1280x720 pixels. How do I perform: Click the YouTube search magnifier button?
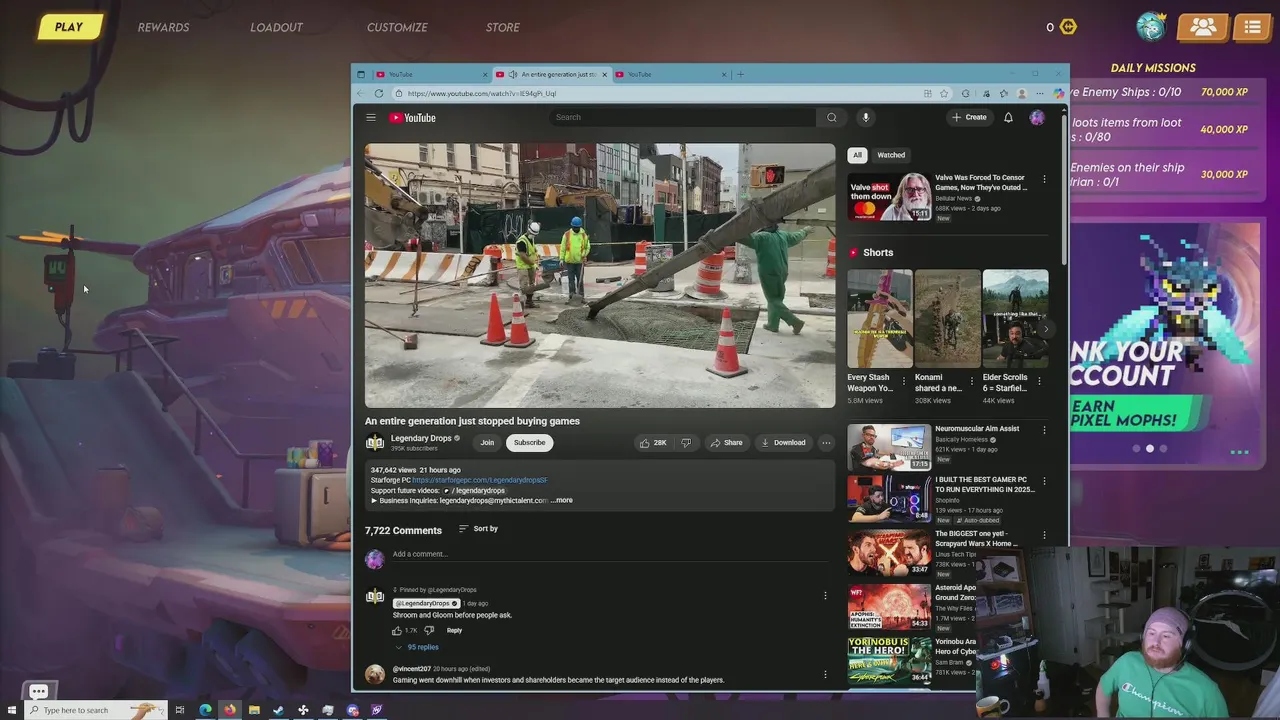[x=831, y=117]
